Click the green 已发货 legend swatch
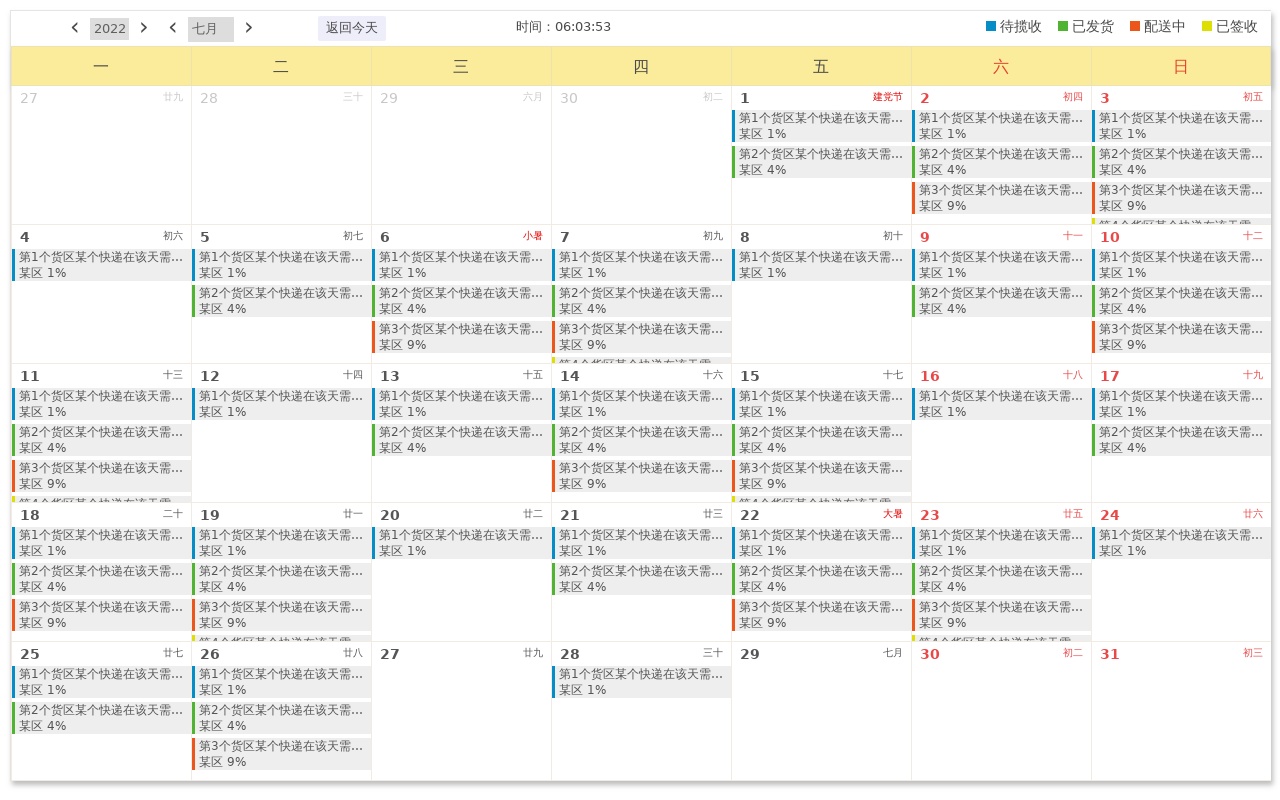Viewport: 1280px width, 800px height. pos(1063,27)
